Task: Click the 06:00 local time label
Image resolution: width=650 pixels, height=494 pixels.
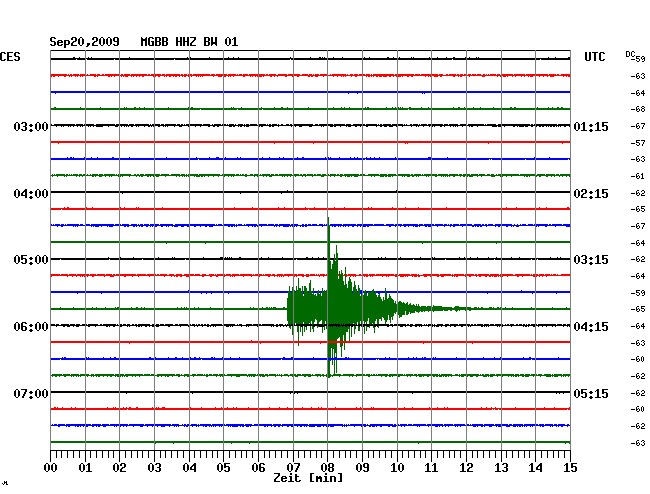Action: point(31,327)
